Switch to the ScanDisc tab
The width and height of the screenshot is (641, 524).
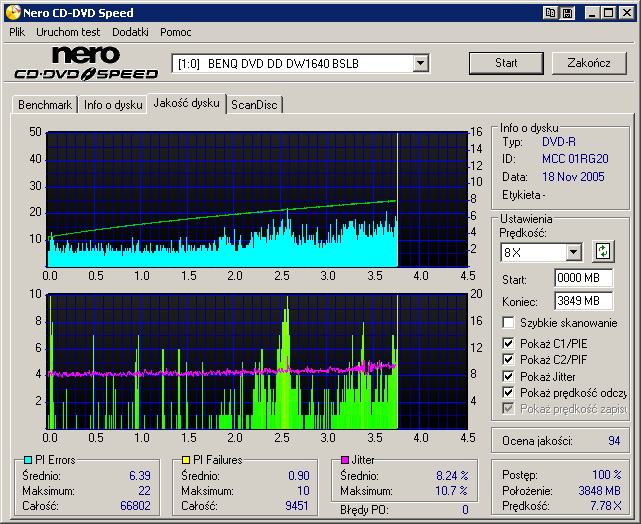(254, 105)
